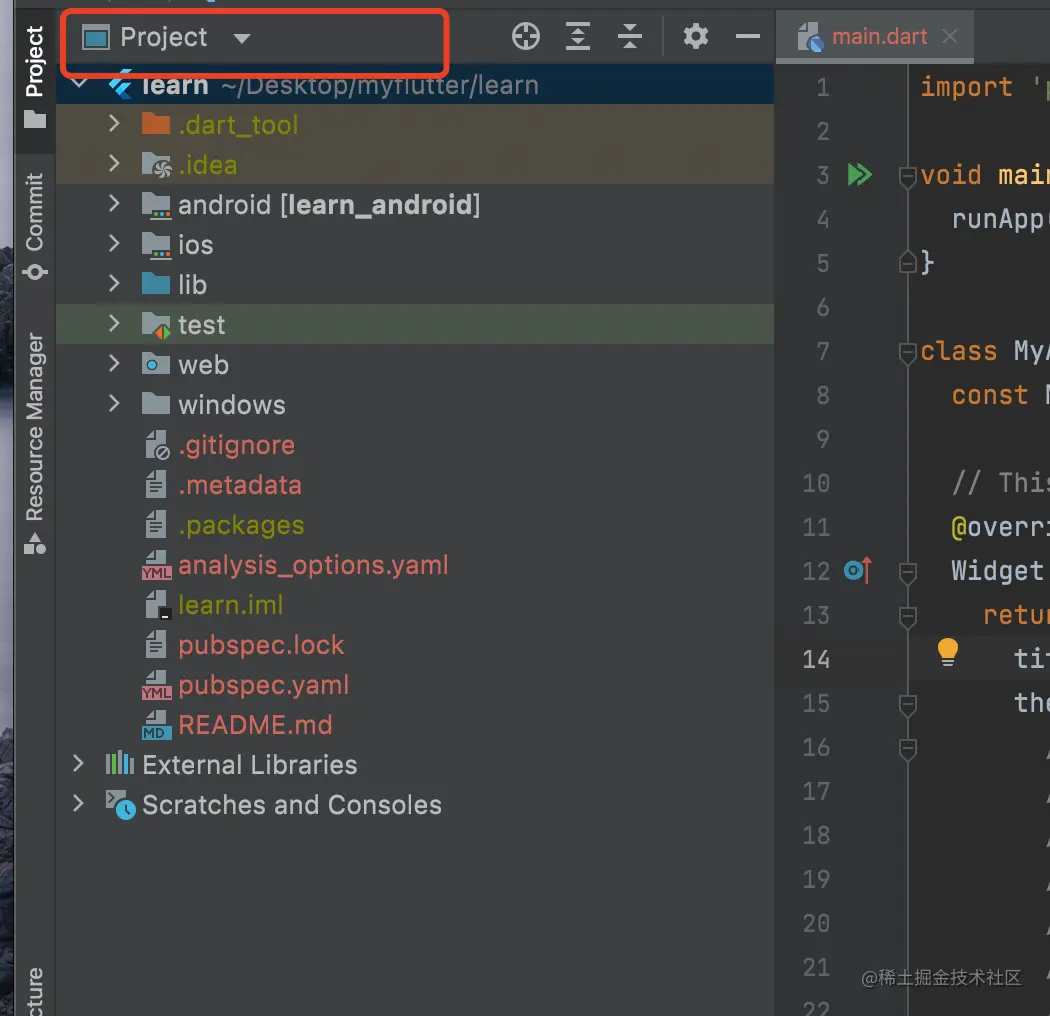Expand the lib folder
Image resolution: width=1050 pixels, height=1016 pixels.
click(x=114, y=284)
